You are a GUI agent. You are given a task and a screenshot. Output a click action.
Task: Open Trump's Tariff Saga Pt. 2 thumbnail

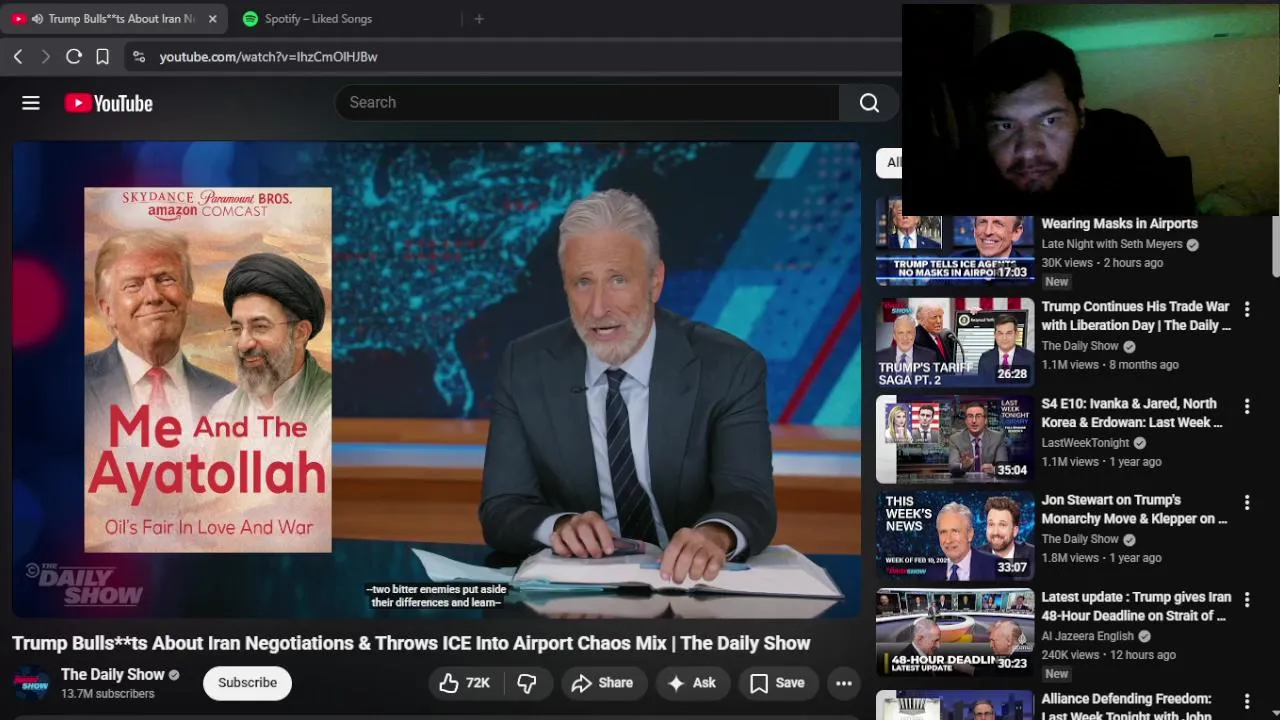click(955, 342)
